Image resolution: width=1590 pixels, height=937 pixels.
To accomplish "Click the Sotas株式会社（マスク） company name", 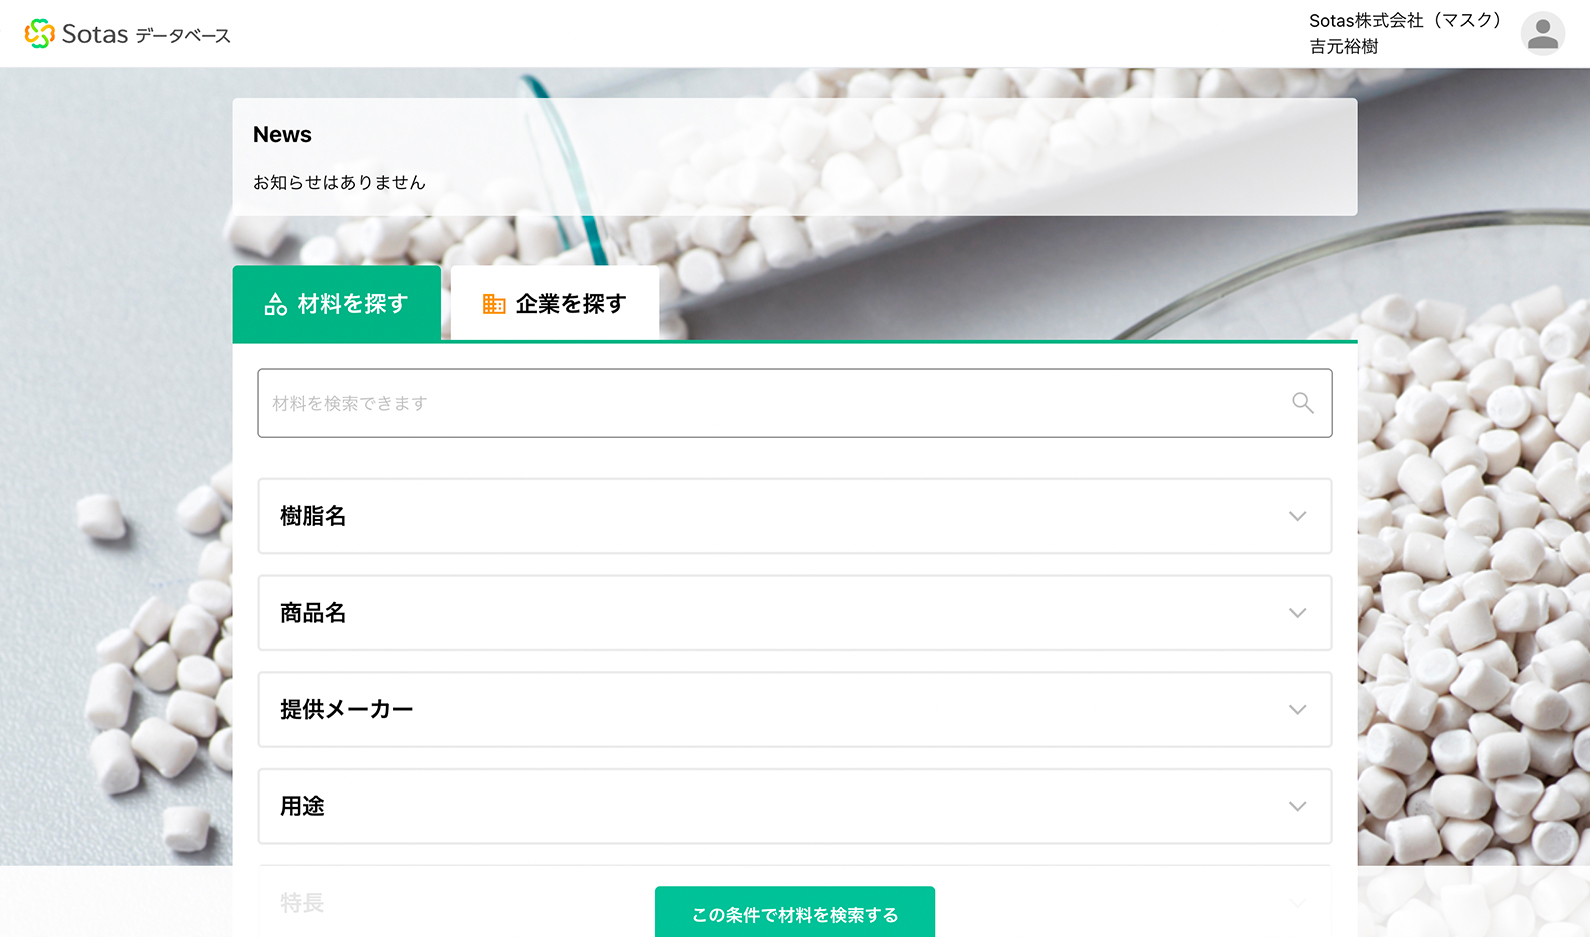I will tap(1405, 20).
